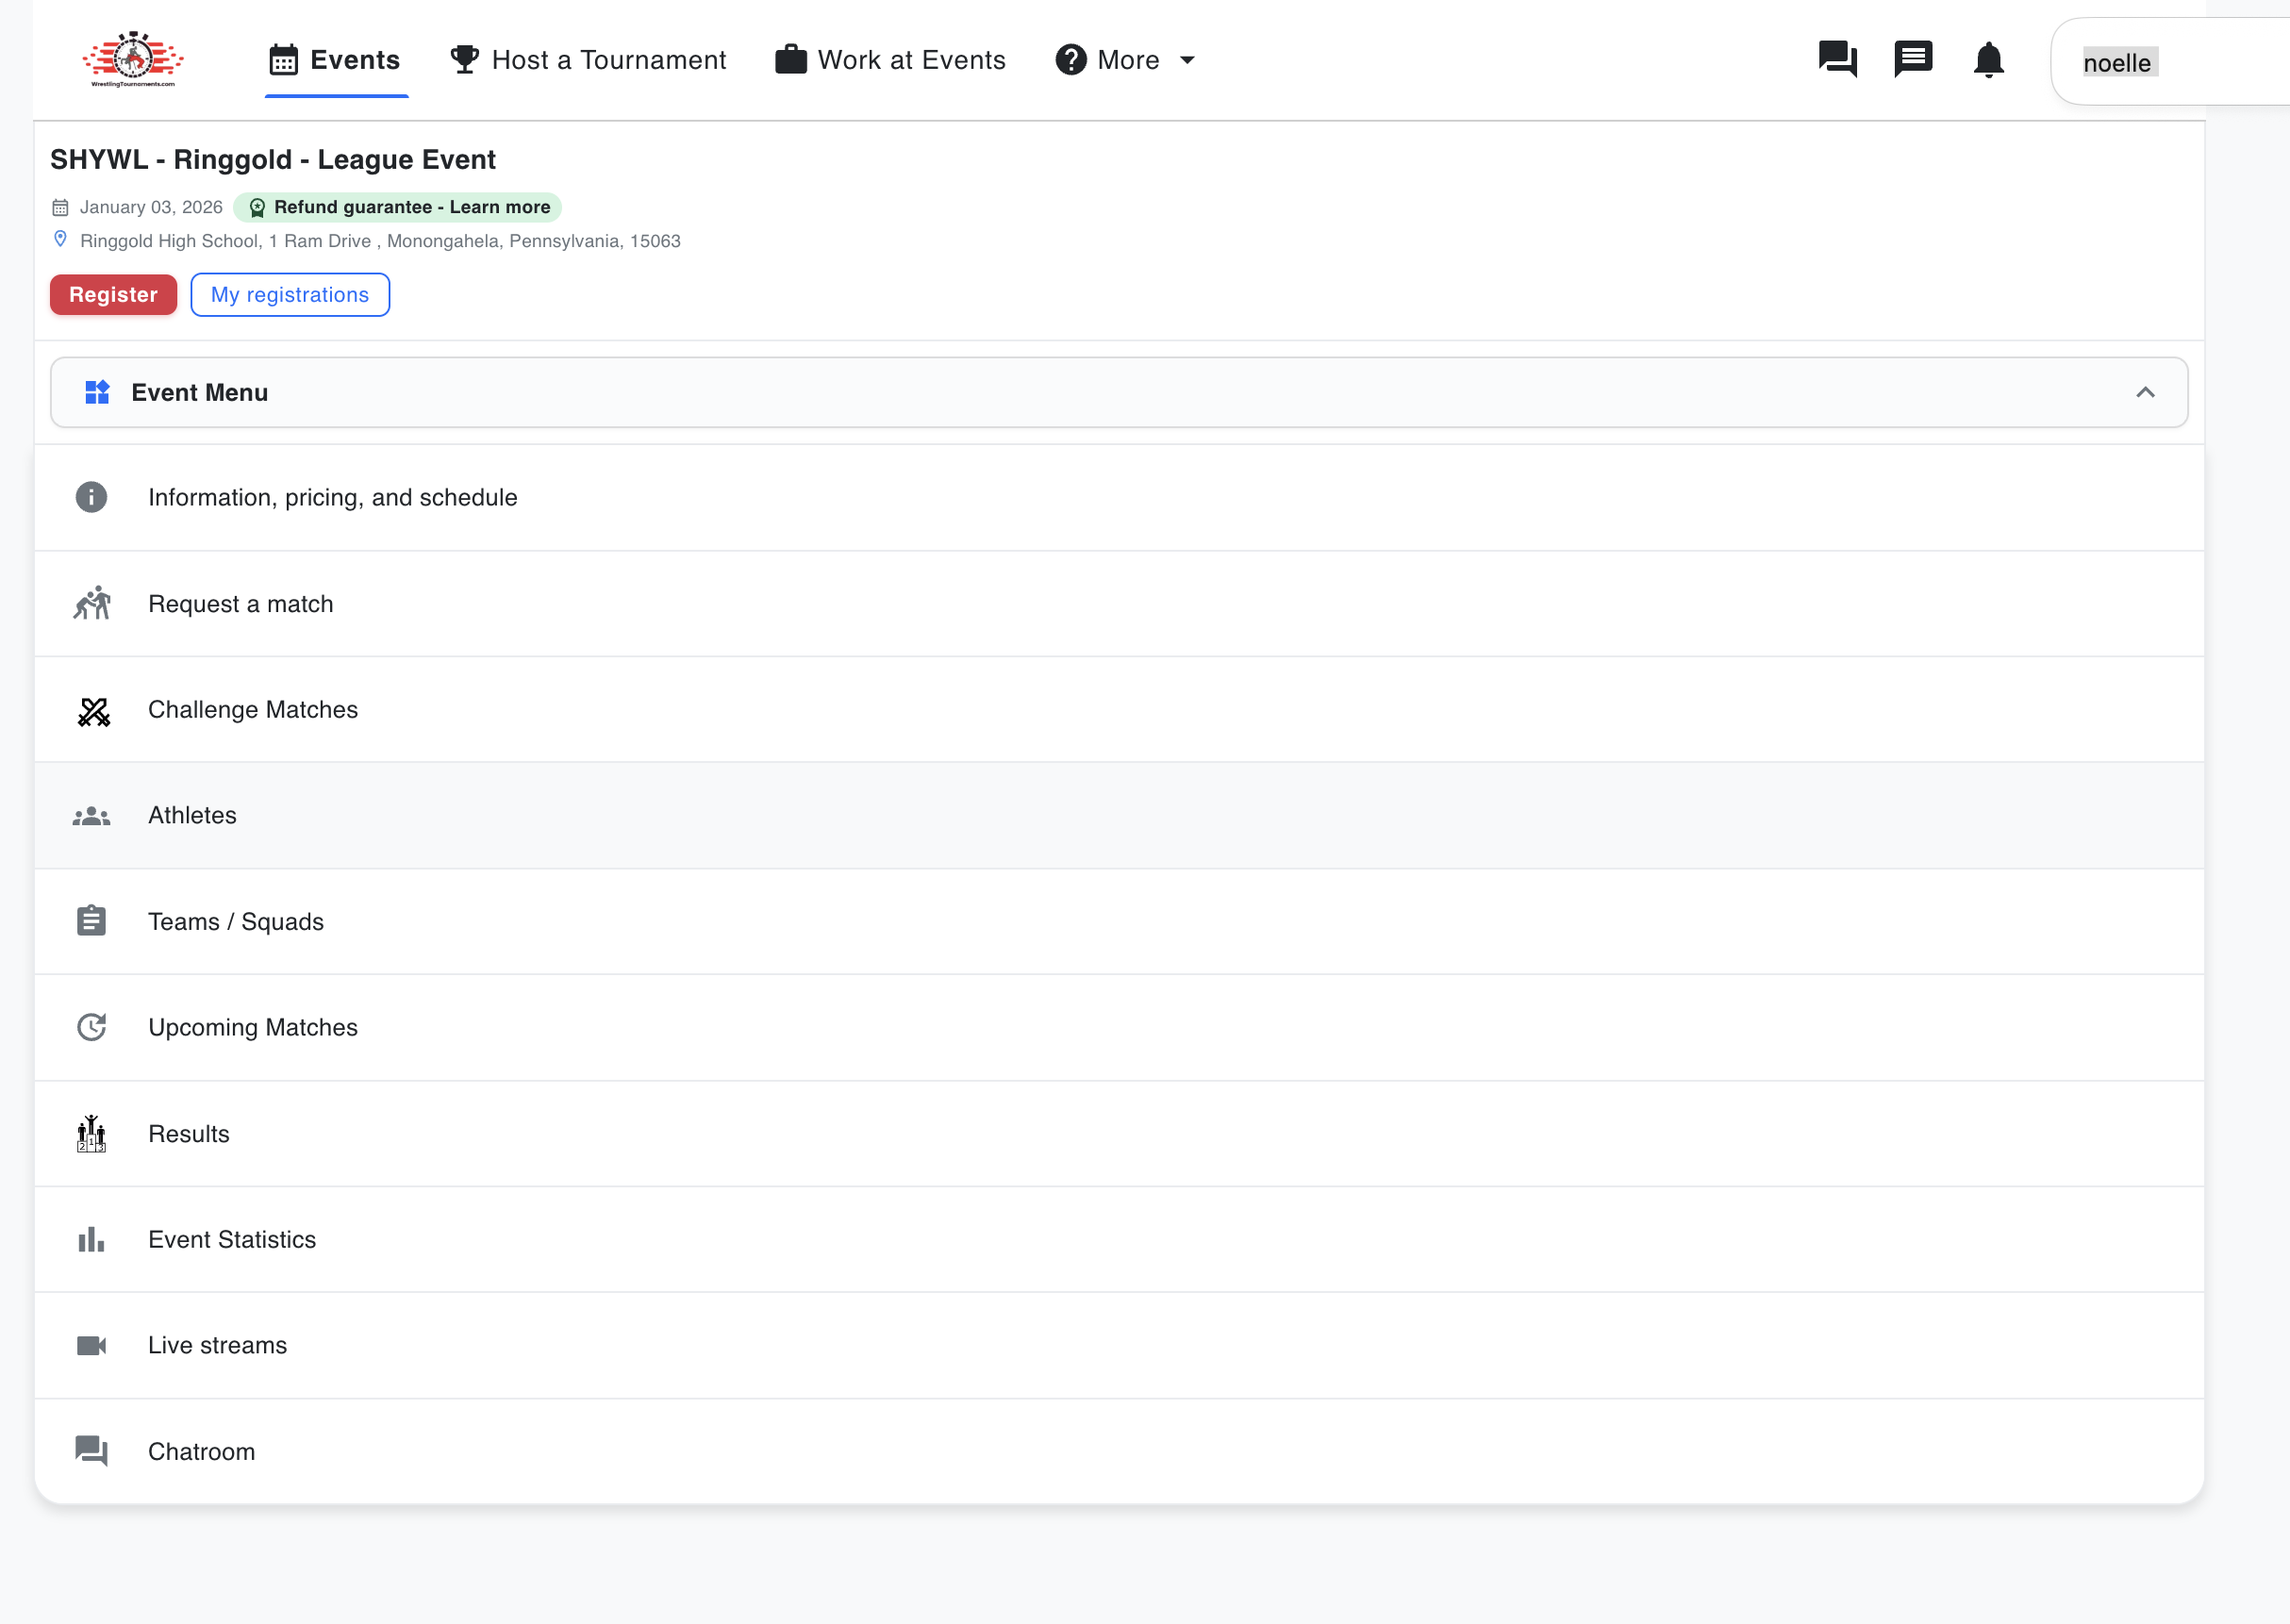Viewport: 2290px width, 1624px height.
Task: Open the Athletes menu item
Action: coord(193,816)
